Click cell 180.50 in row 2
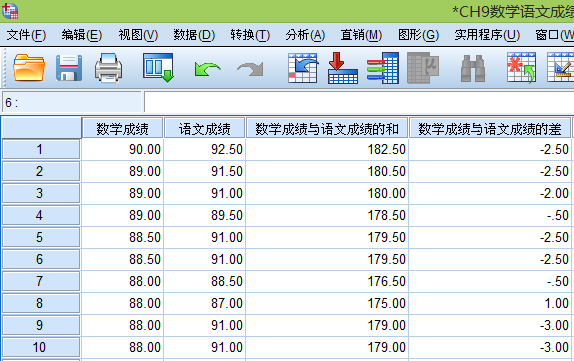The width and height of the screenshot is (574, 361). point(327,171)
